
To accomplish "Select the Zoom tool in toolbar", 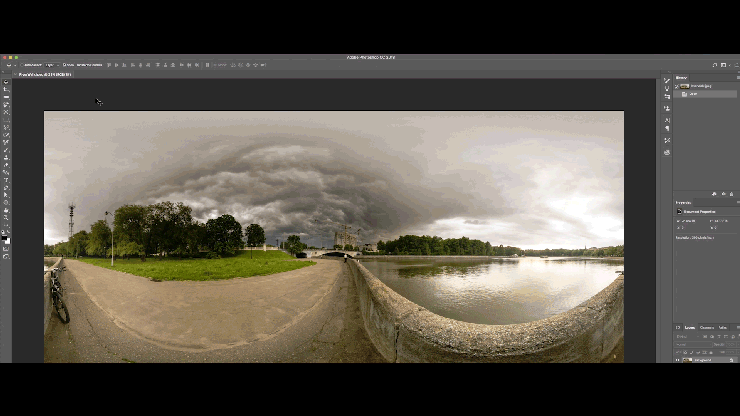I will pyautogui.click(x=6, y=216).
